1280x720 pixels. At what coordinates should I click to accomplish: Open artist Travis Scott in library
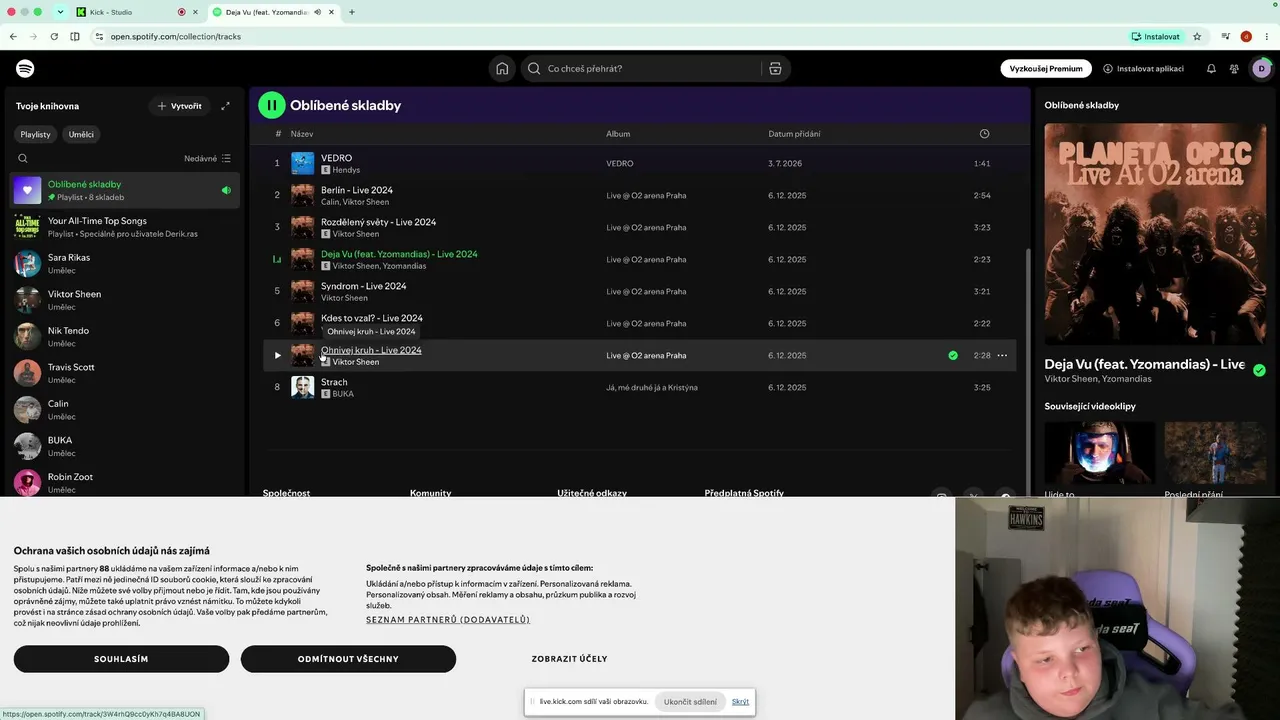click(125, 373)
